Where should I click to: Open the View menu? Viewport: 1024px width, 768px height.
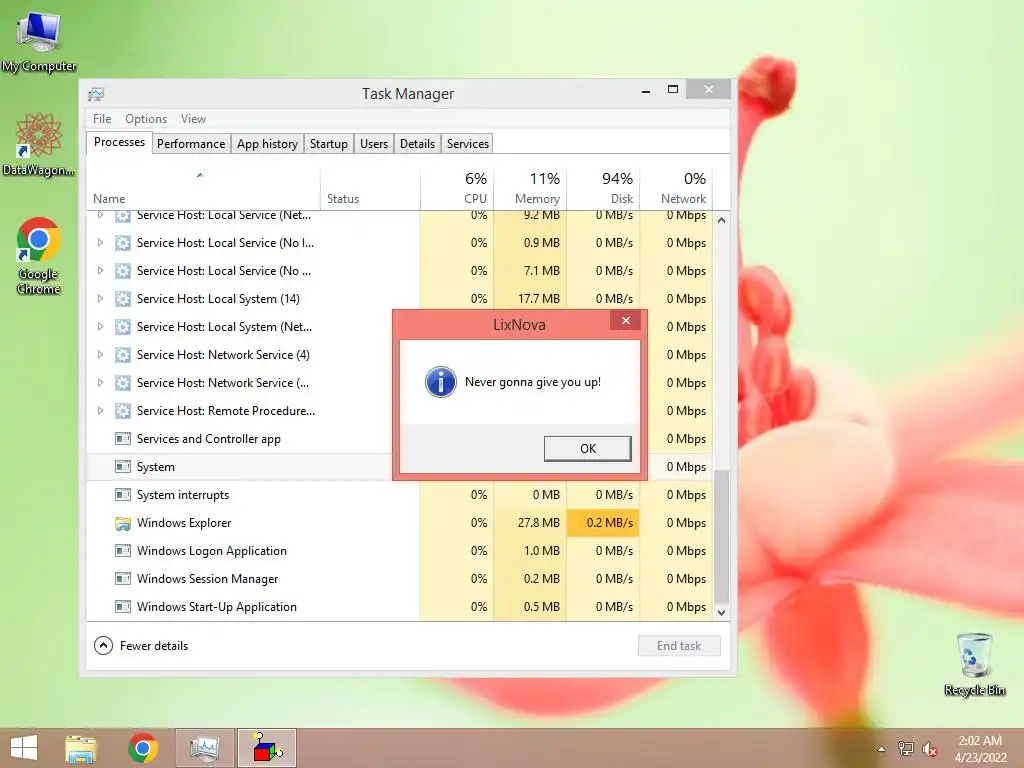[193, 119]
